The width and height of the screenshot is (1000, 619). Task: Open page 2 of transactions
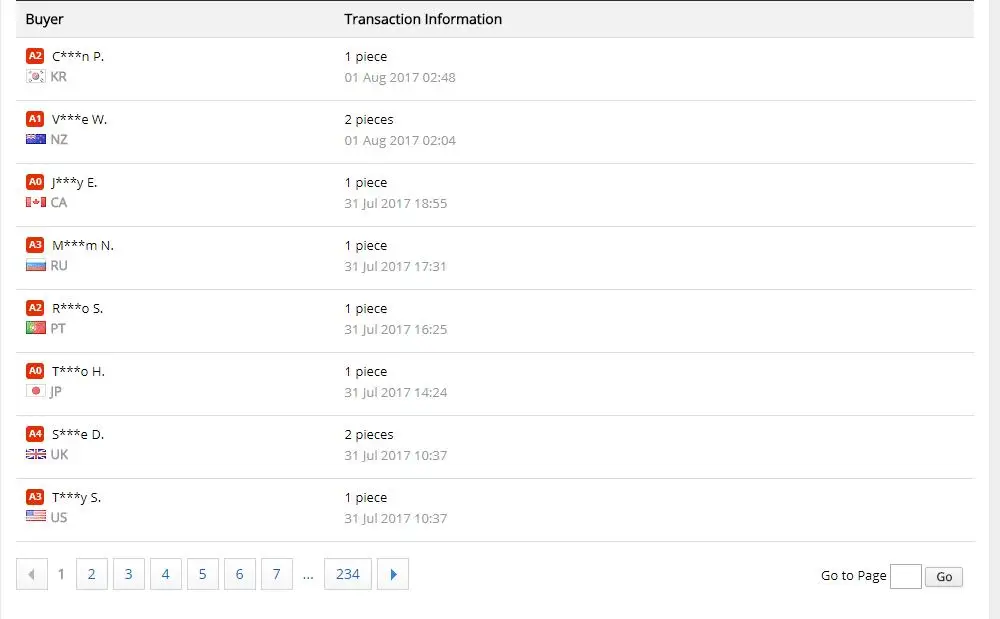point(92,574)
